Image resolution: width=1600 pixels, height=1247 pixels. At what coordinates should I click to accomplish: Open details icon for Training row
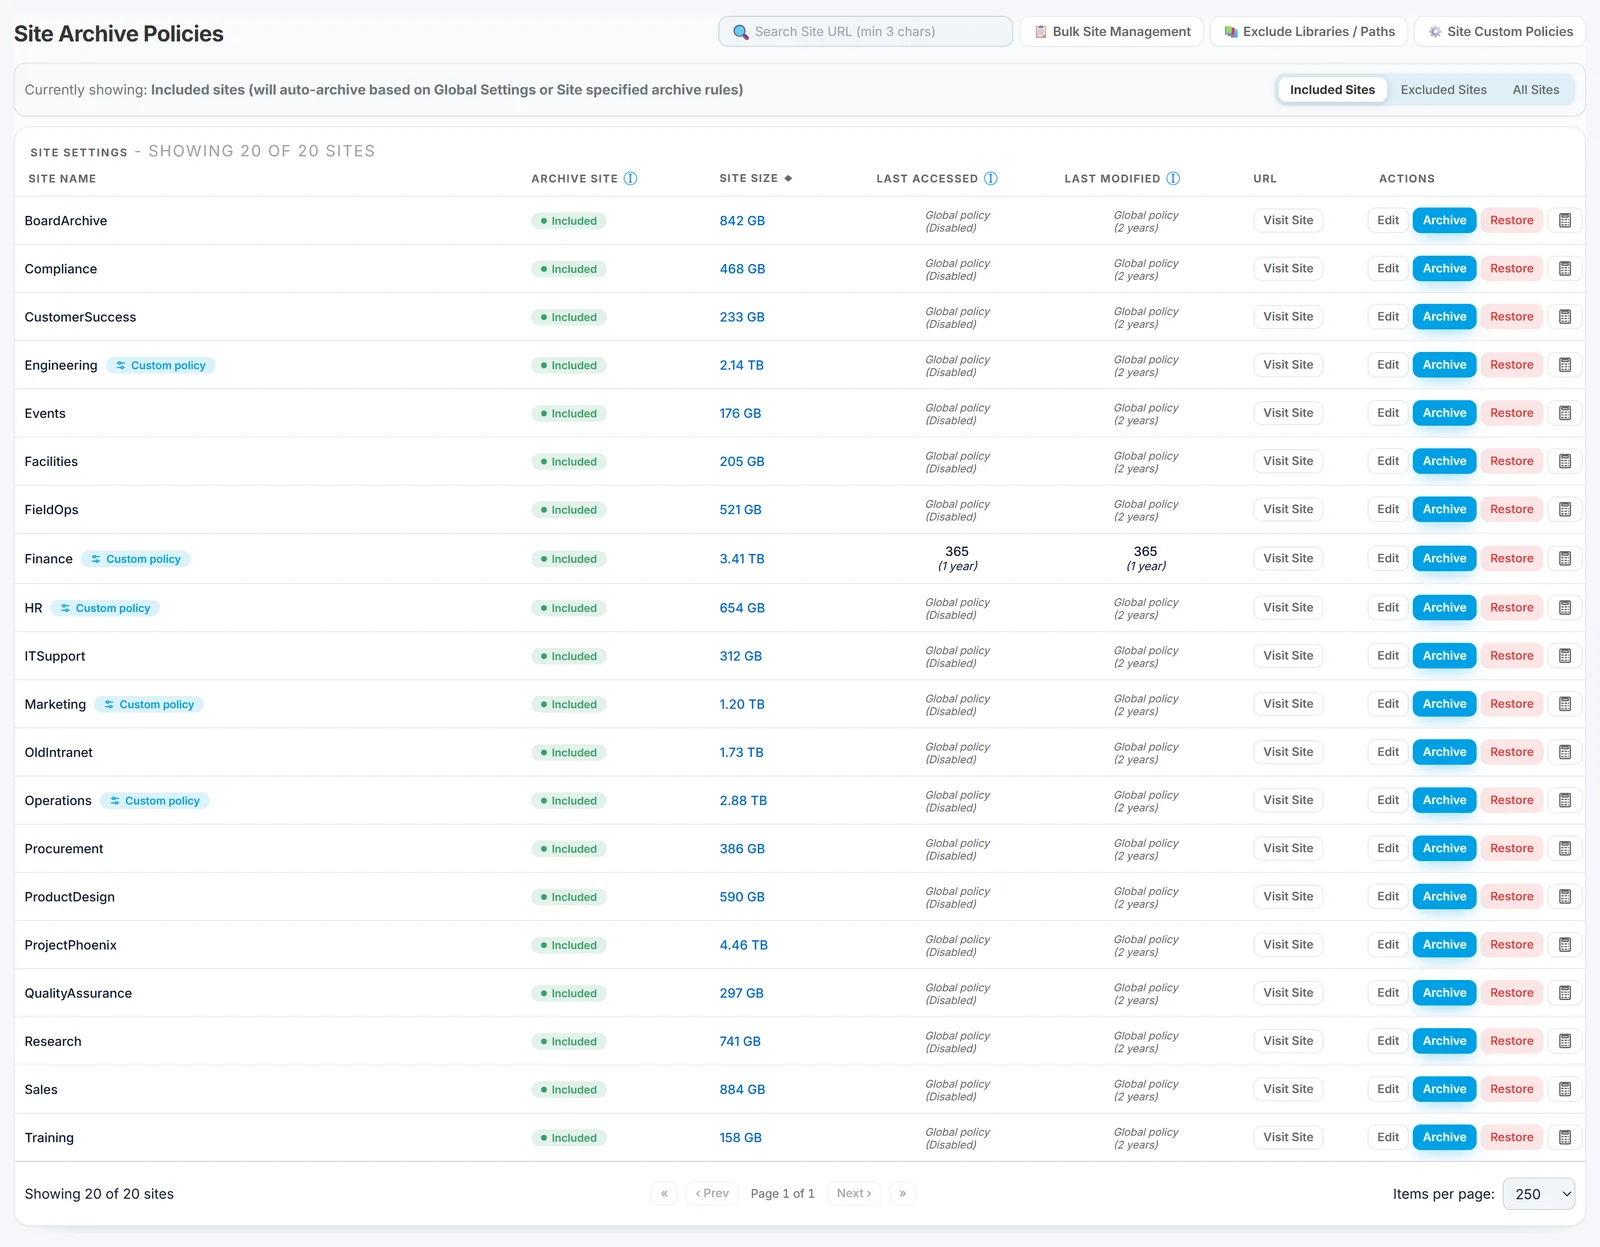pos(1565,1137)
